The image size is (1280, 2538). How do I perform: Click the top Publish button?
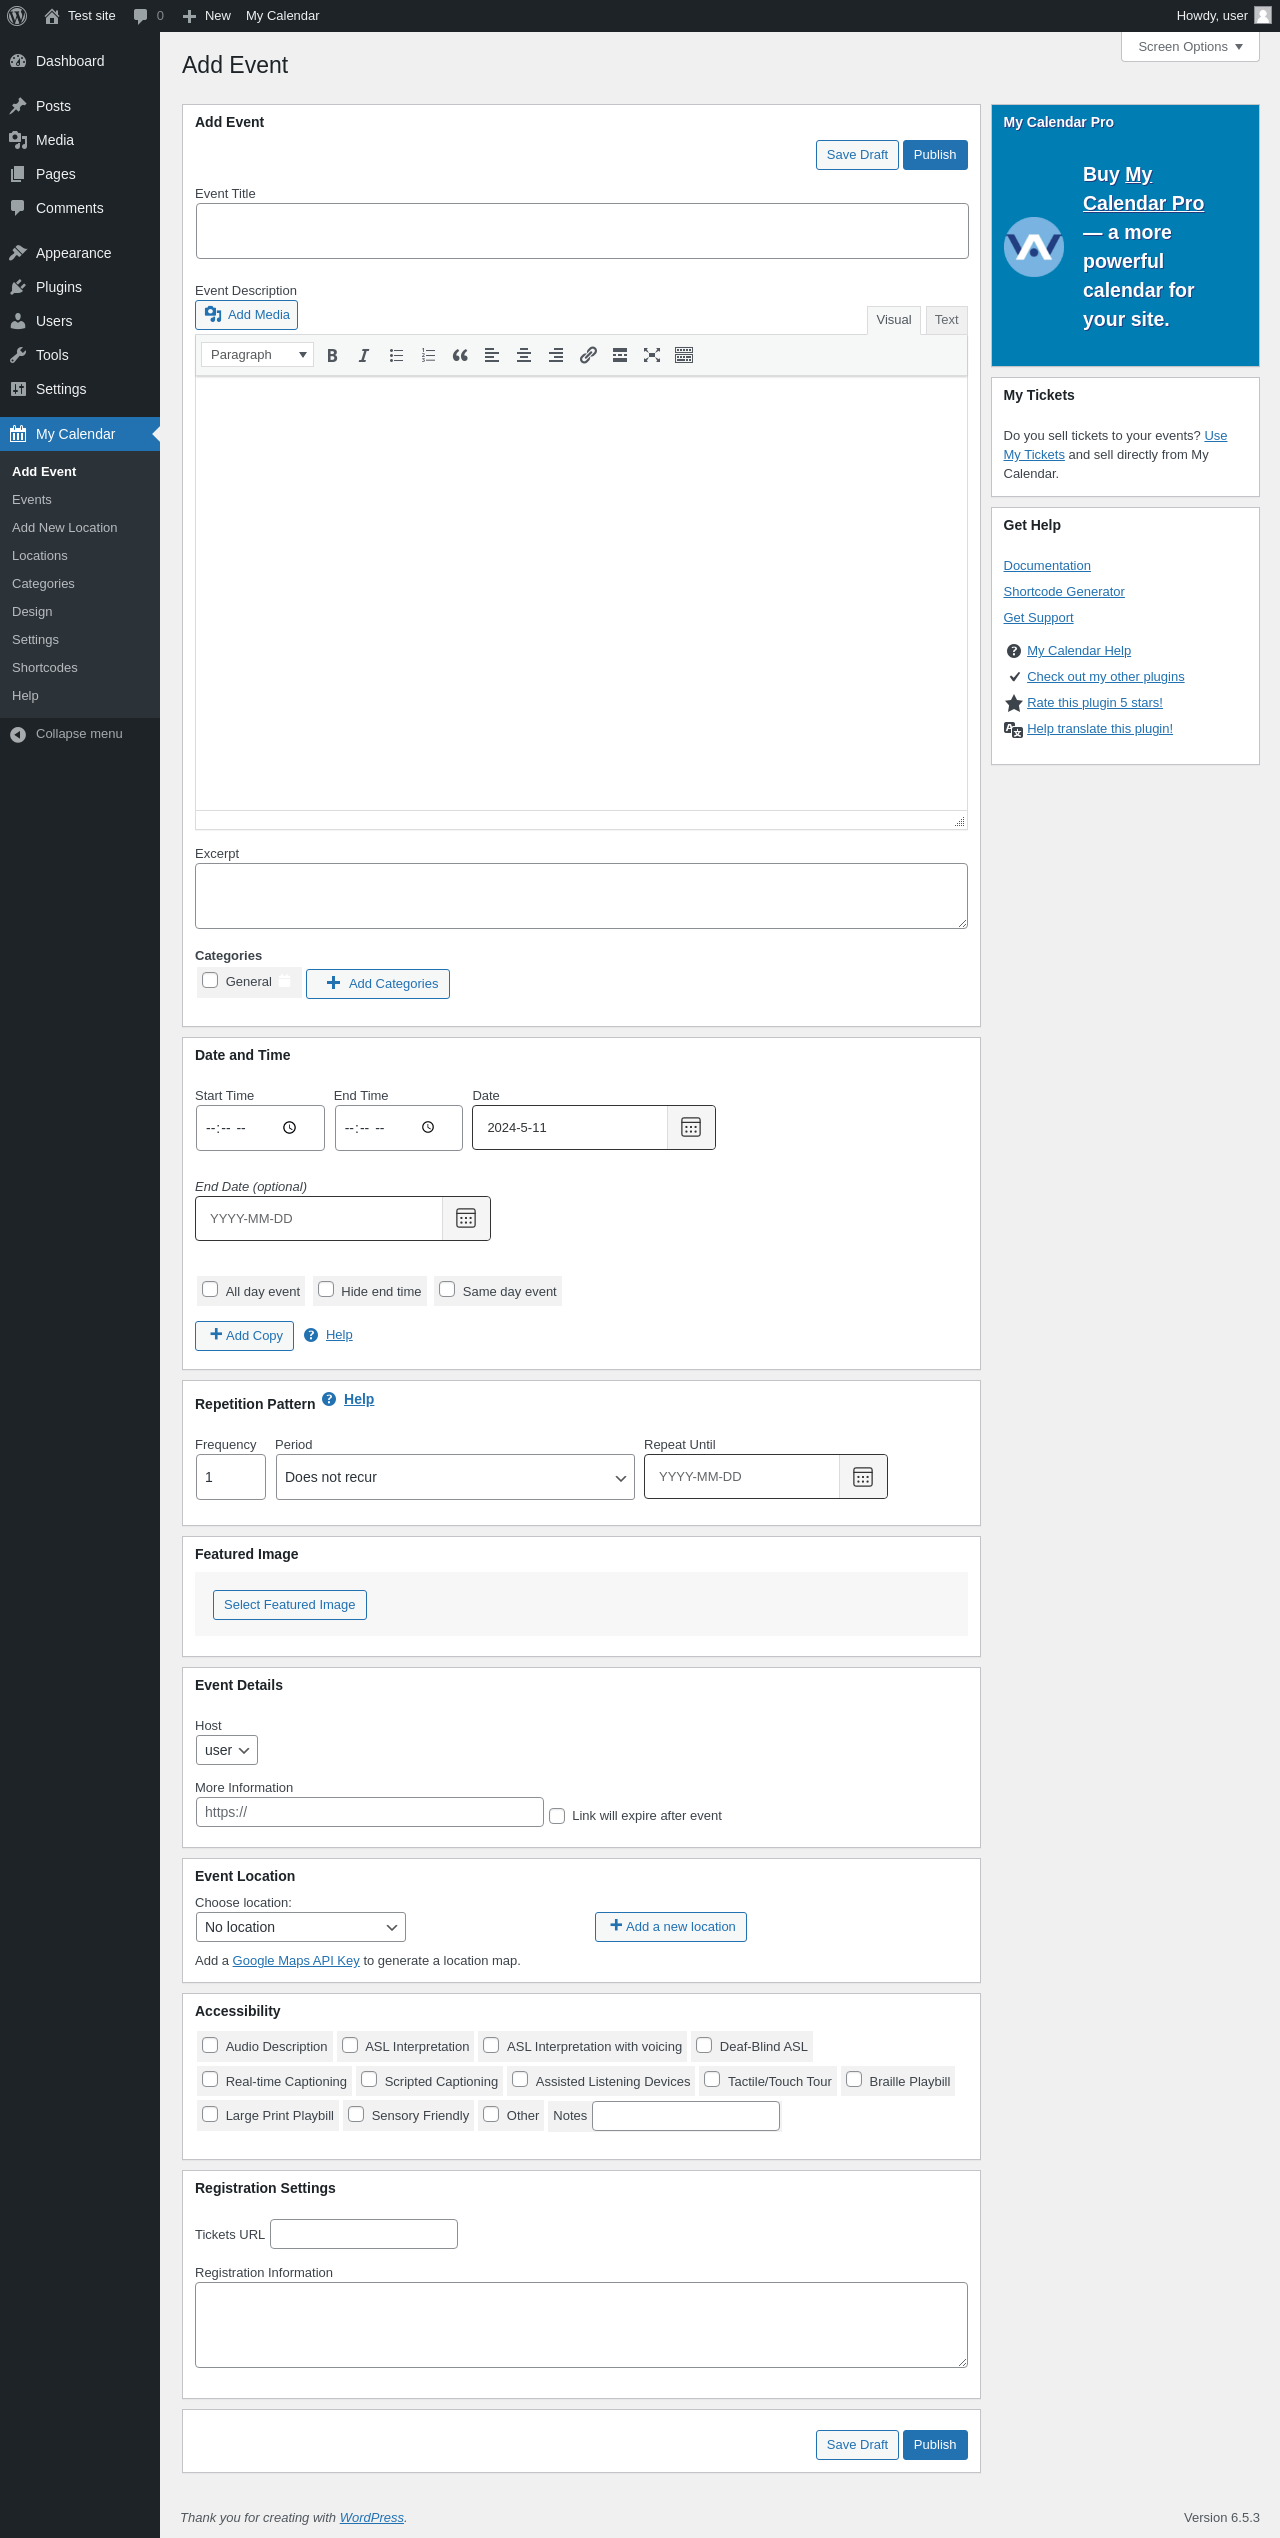pos(934,155)
